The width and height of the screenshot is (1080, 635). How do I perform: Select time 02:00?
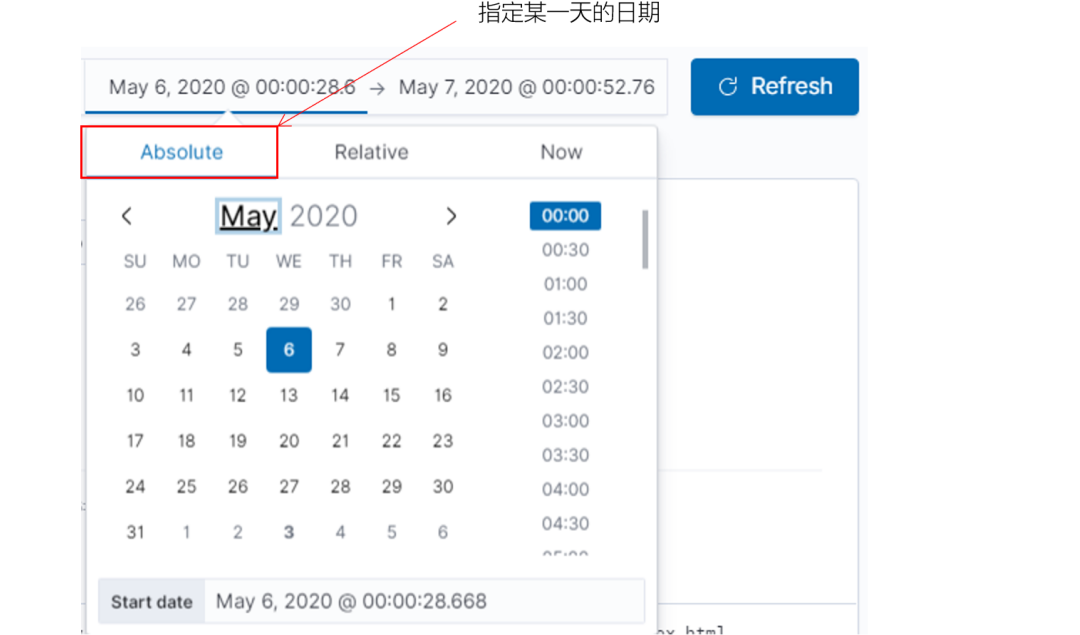[x=565, y=353]
